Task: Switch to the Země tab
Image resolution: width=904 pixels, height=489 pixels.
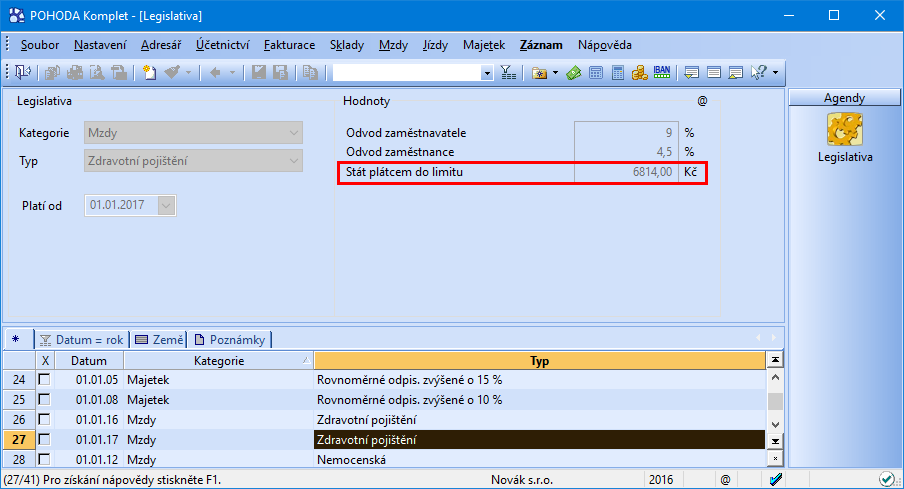Action: [159, 340]
